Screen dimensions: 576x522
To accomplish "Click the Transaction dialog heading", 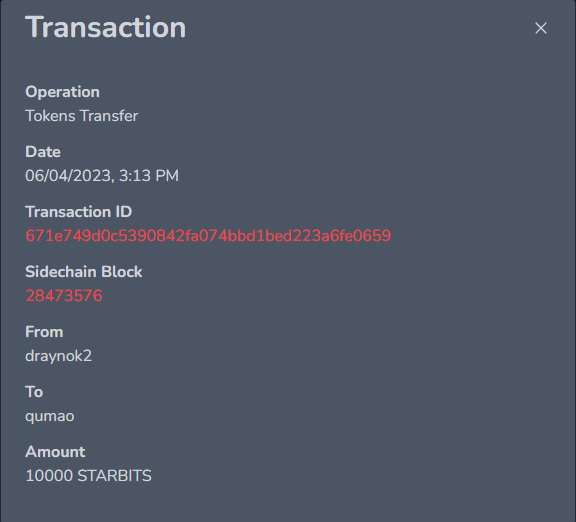I will tap(106, 27).
